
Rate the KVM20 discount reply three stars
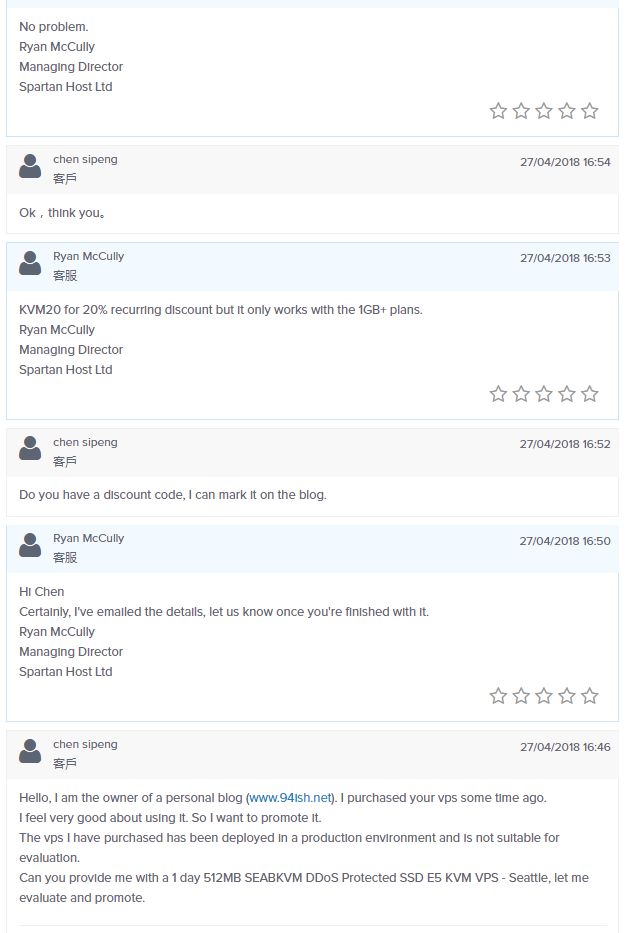pos(544,394)
